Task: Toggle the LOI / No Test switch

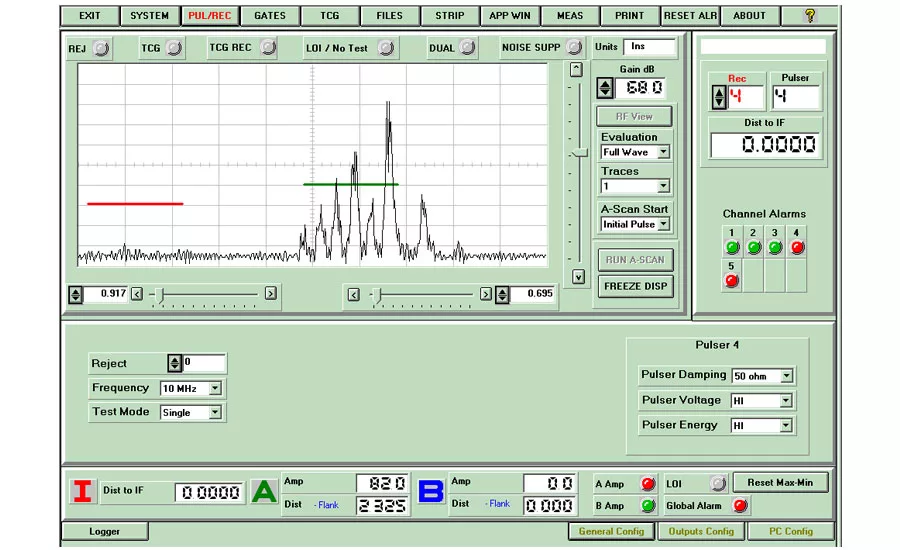Action: (x=386, y=48)
